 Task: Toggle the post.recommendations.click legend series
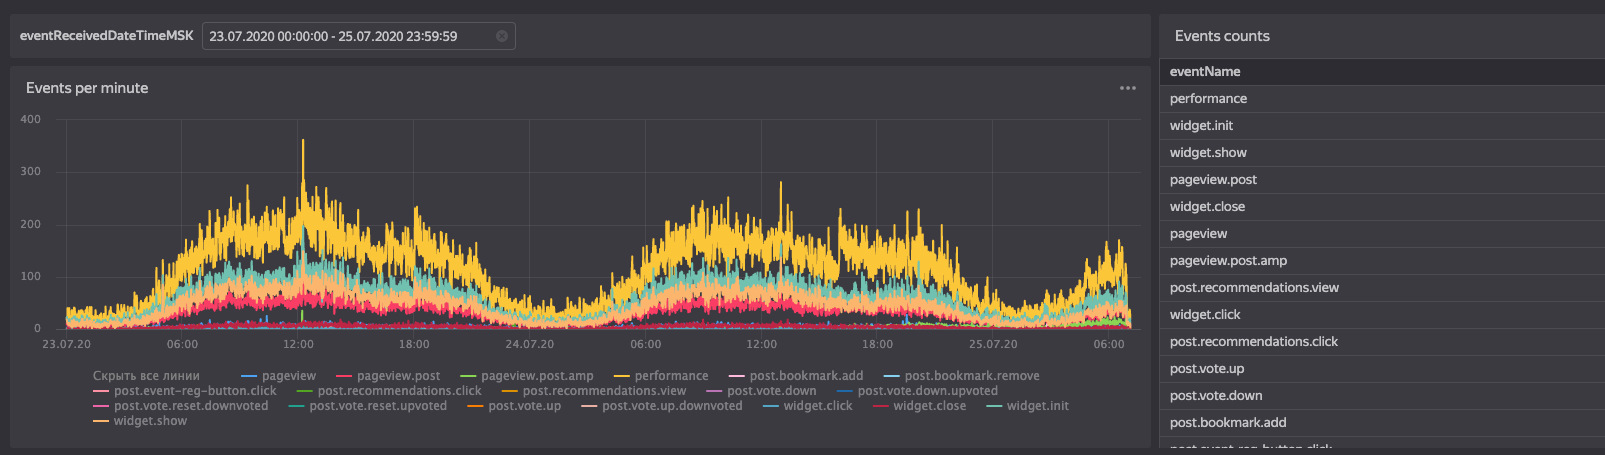[389, 391]
